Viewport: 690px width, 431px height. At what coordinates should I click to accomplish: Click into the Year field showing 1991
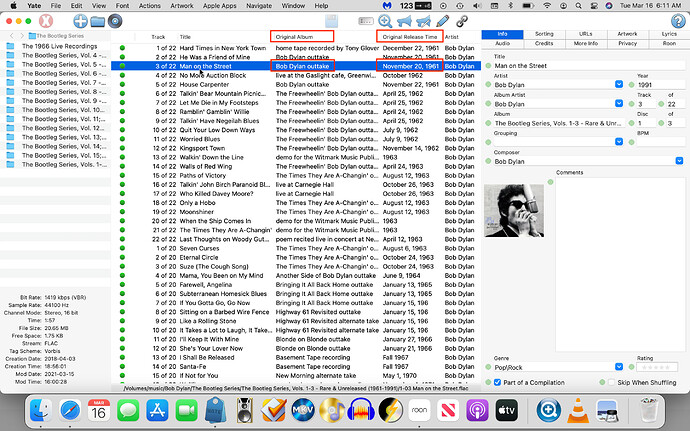(x=660, y=85)
